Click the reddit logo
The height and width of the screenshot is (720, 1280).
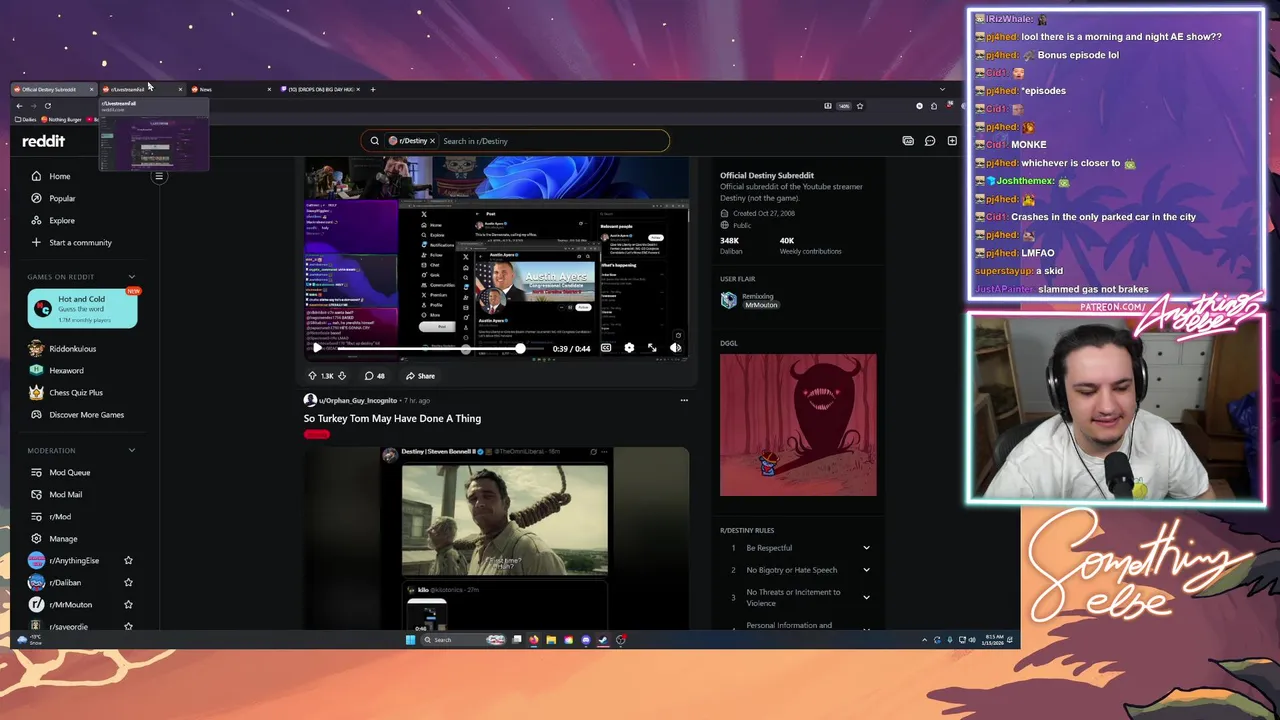44,141
